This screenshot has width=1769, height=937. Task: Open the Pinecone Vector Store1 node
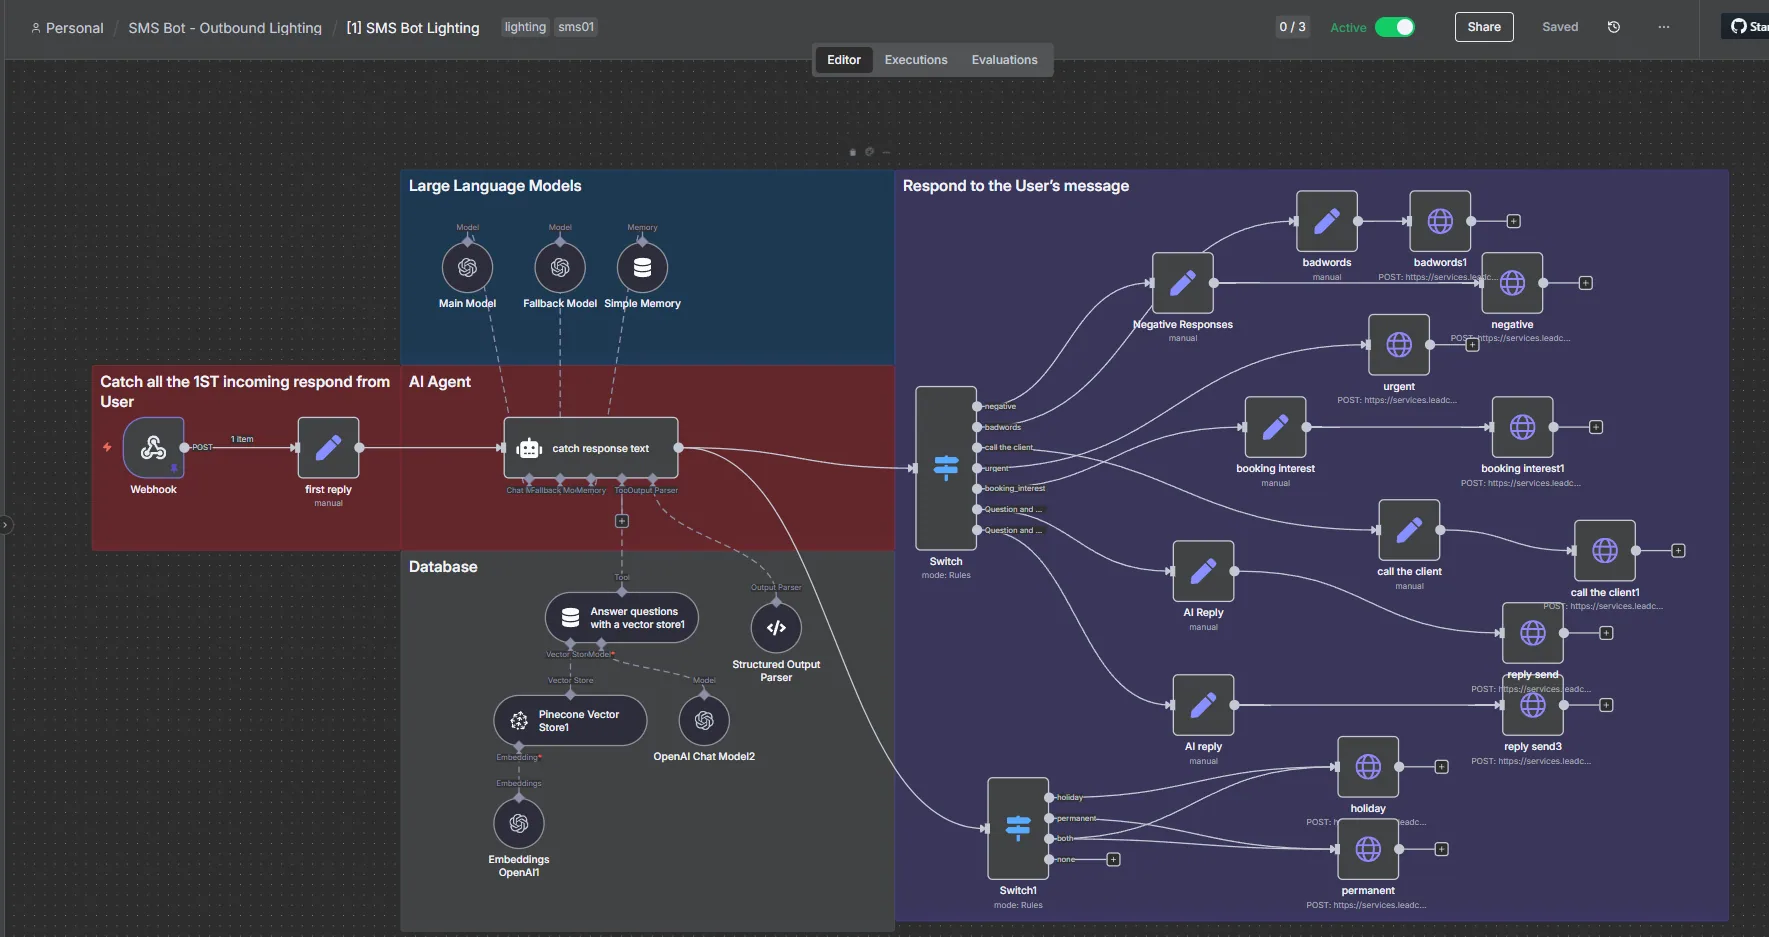[x=570, y=720]
